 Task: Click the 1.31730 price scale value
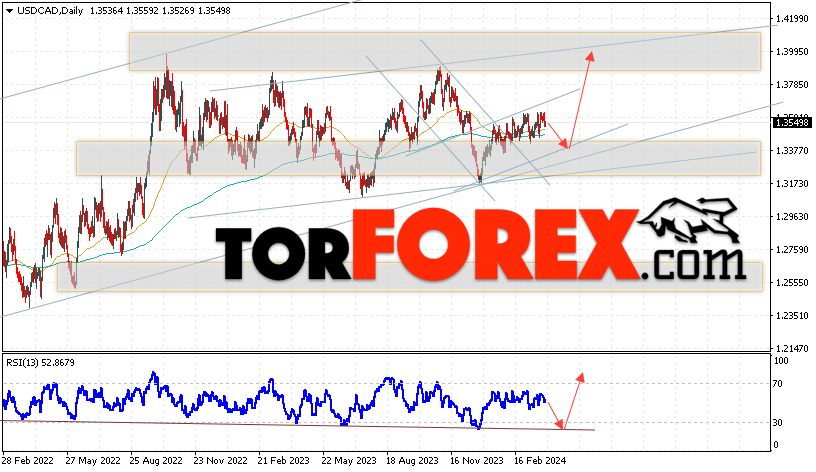(792, 183)
